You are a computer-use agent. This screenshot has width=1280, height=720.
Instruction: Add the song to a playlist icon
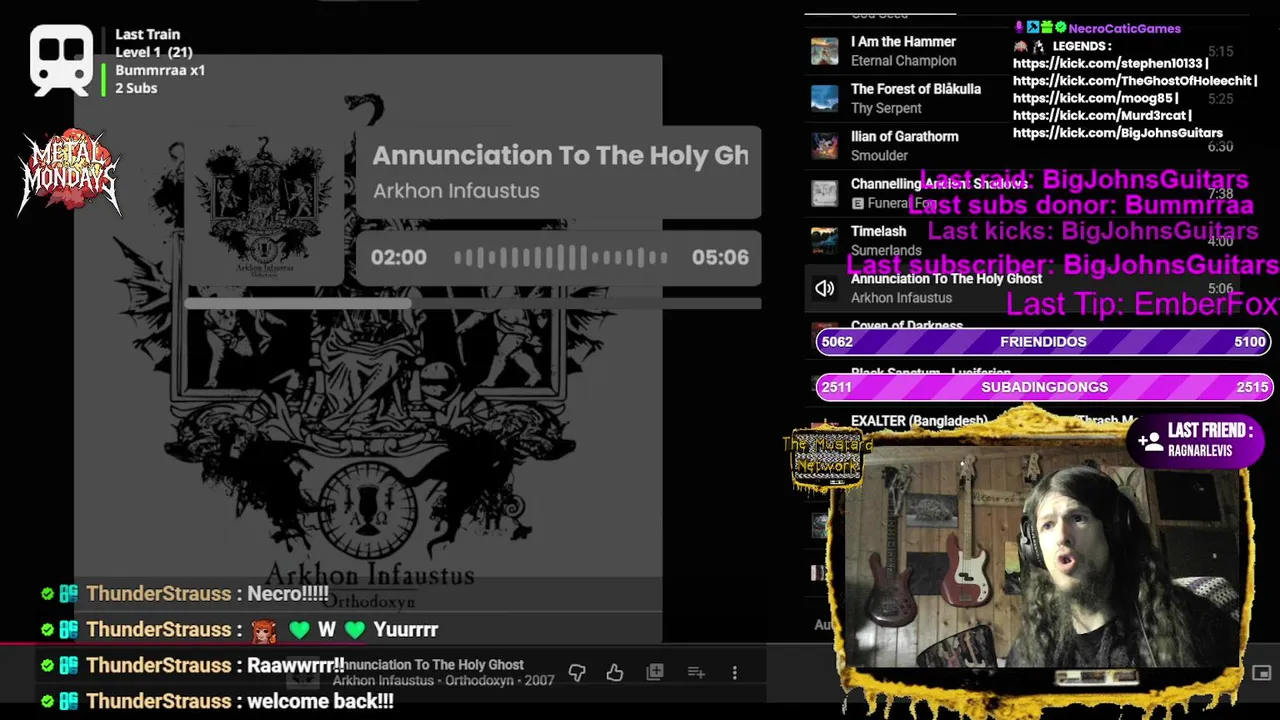pyautogui.click(x=696, y=673)
